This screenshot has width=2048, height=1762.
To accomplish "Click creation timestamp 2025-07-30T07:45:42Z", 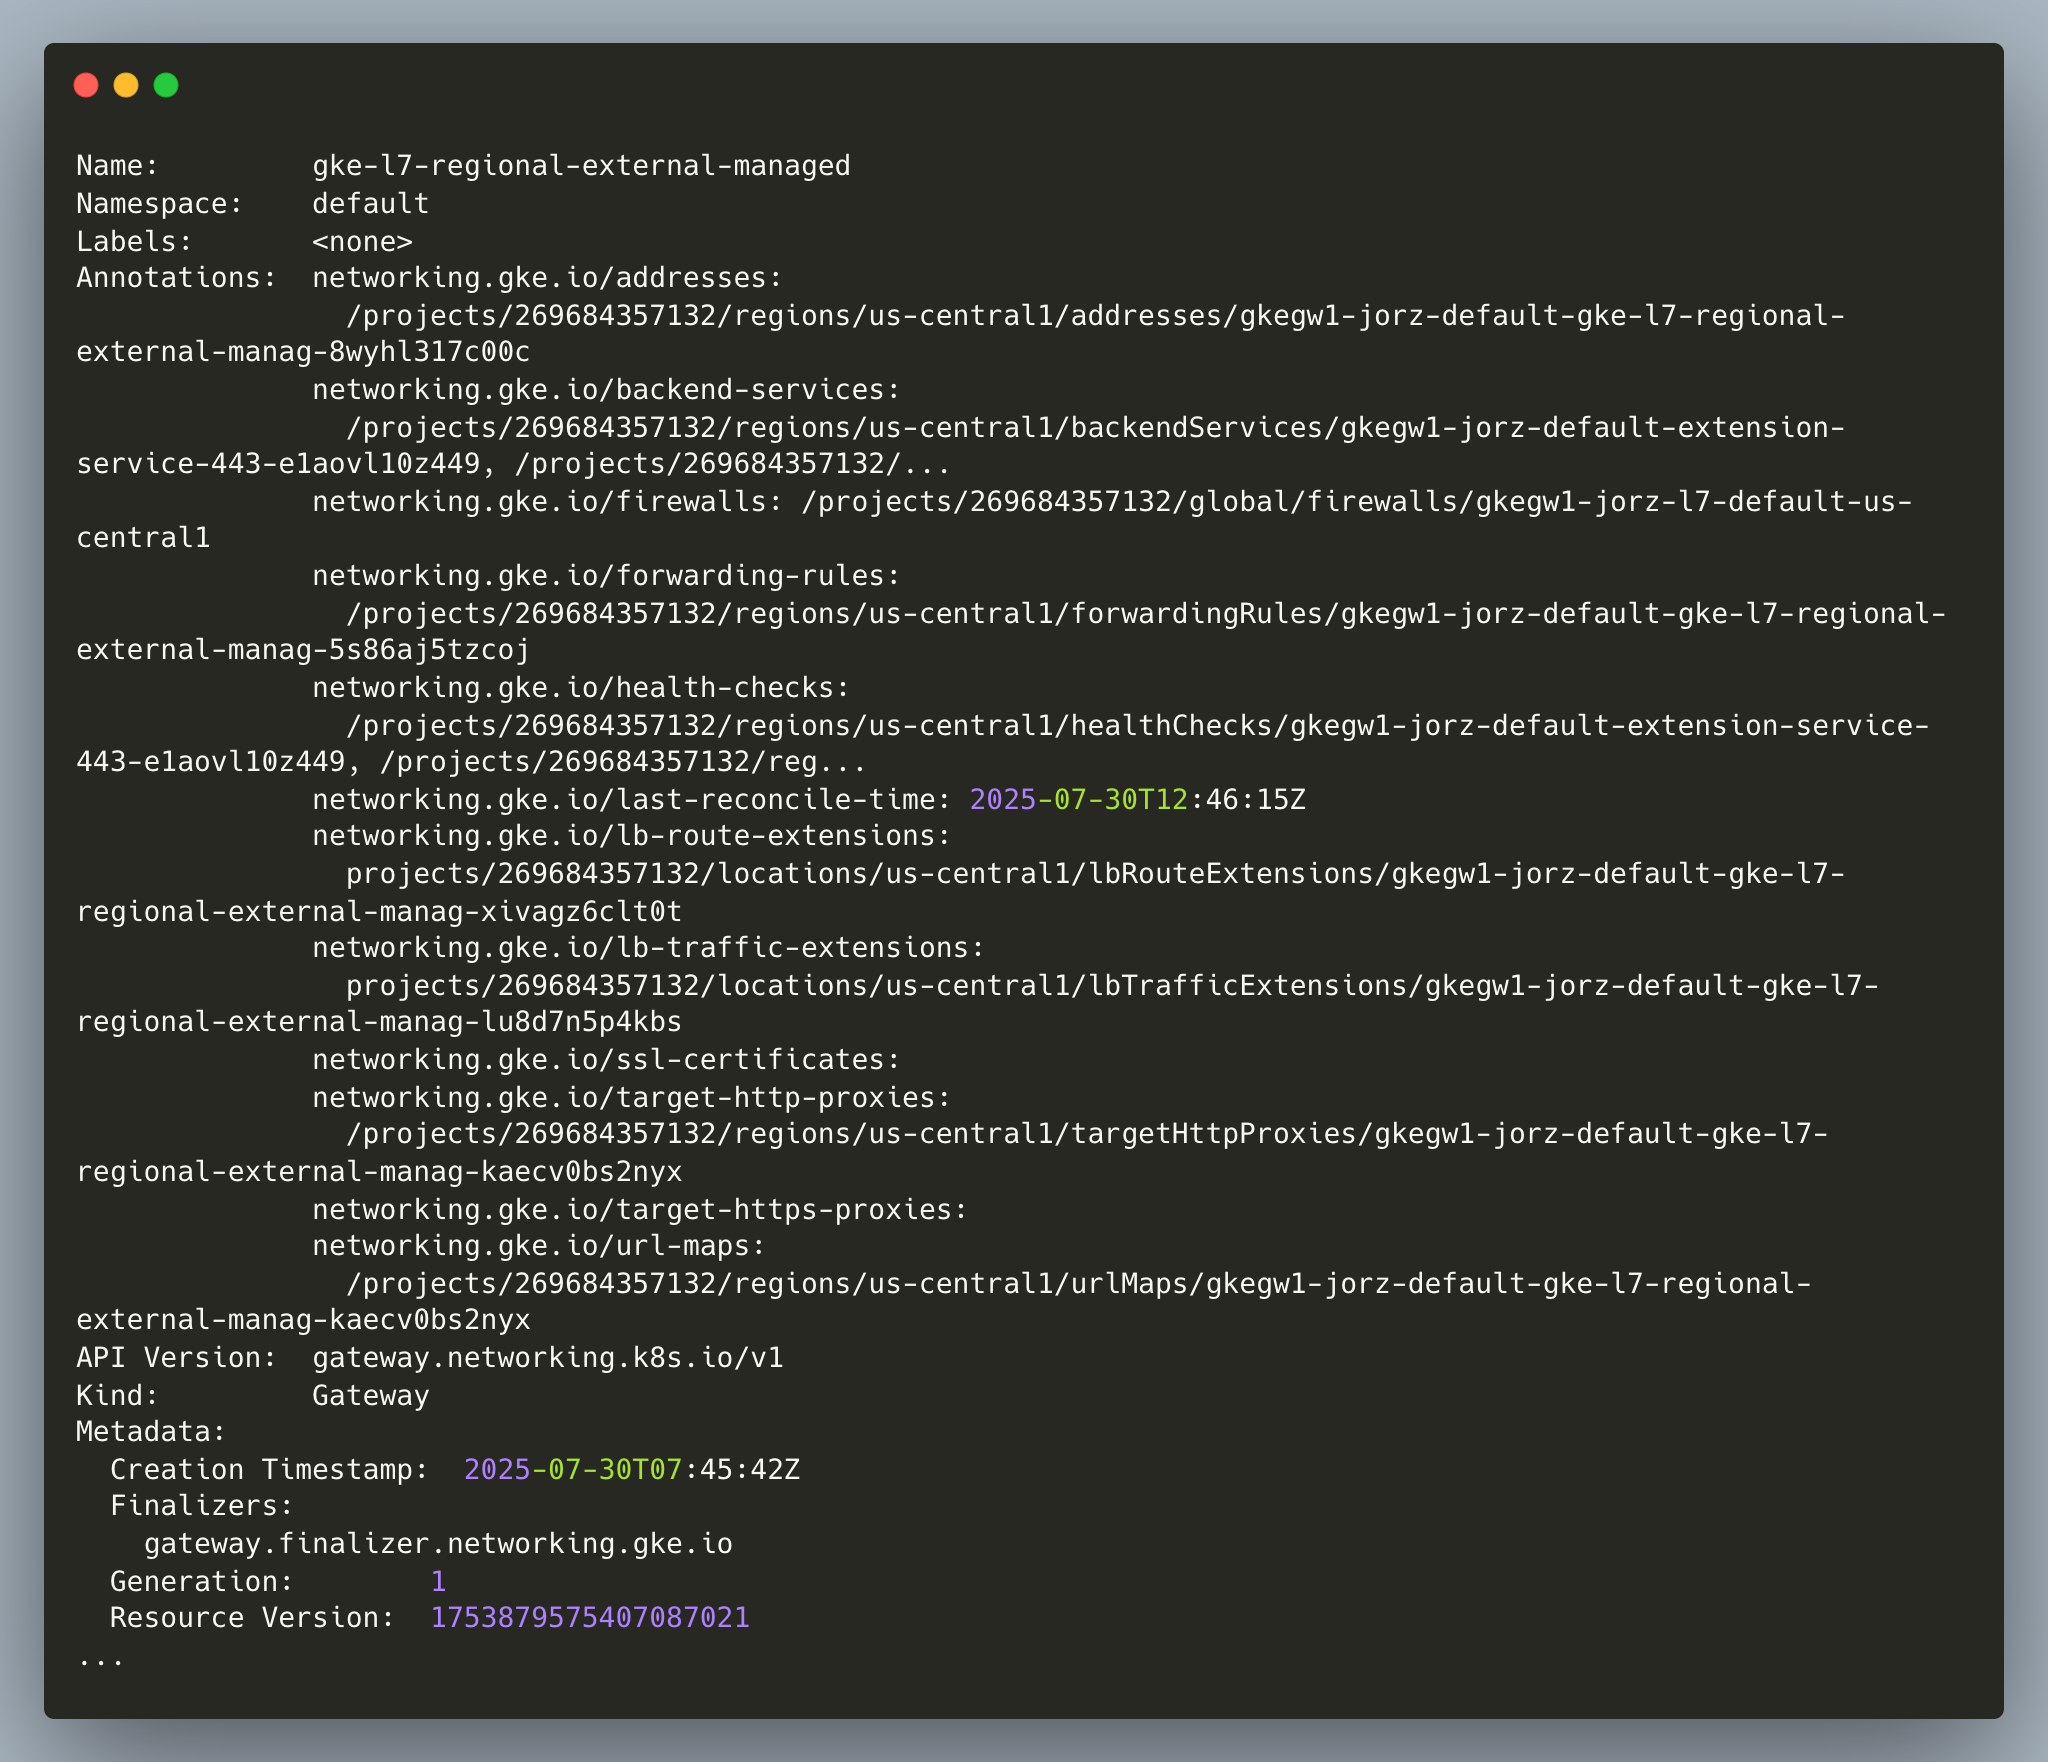I will (x=632, y=1470).
